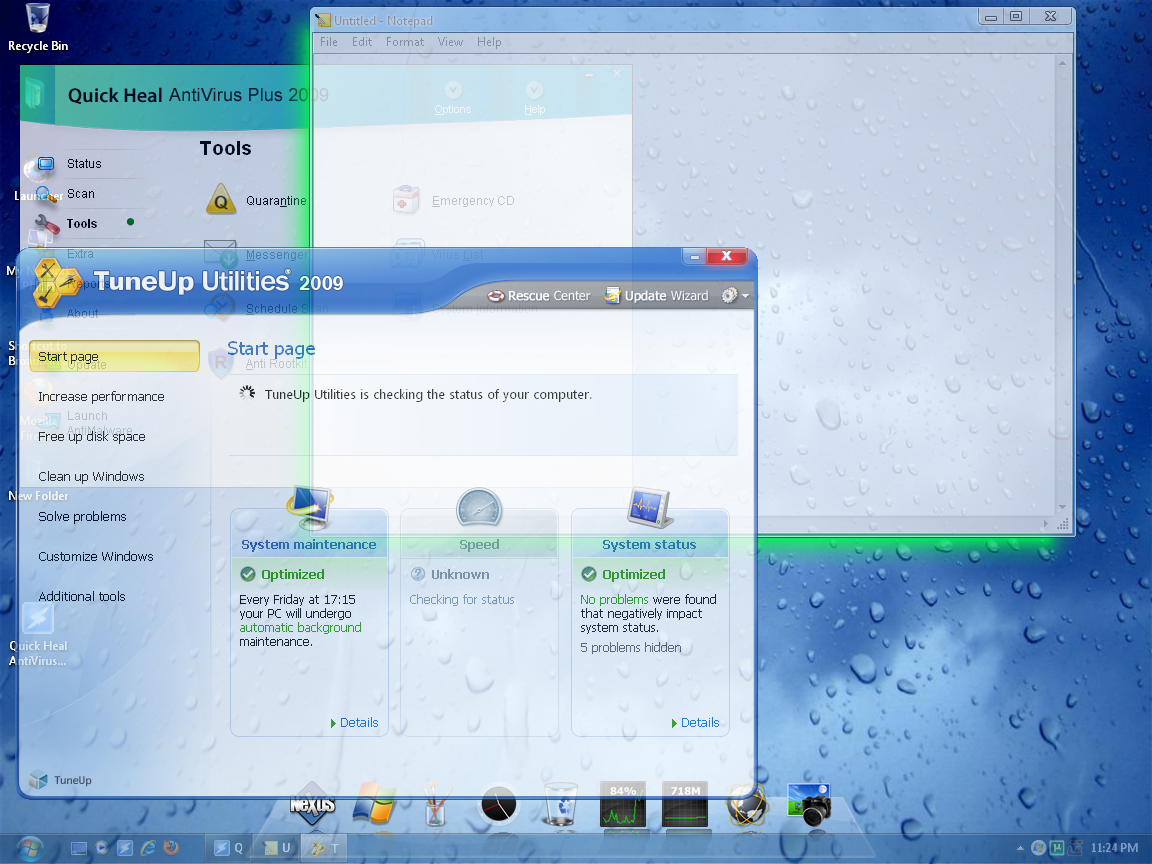Select Free up disk space category
Screen dimensions: 1152x864
[x=92, y=436]
